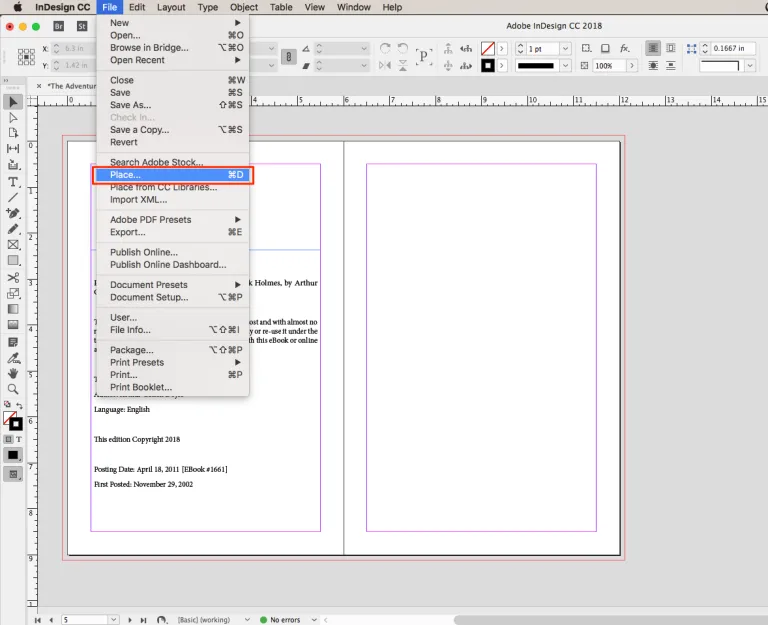Open the page number dropdown
Viewport: 768px width, 625px height.
[113, 620]
